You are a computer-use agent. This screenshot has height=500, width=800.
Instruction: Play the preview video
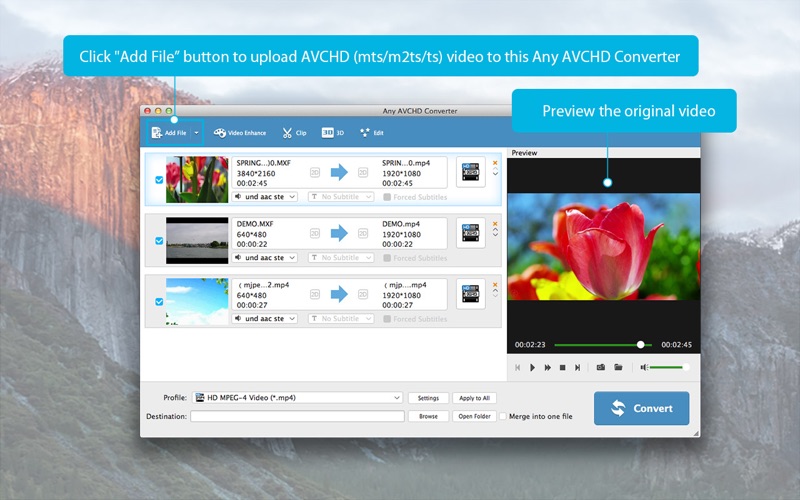coord(532,367)
